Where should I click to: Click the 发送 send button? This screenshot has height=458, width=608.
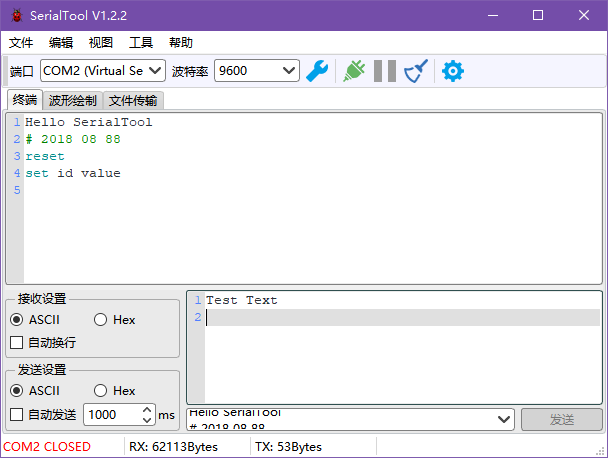(561, 419)
